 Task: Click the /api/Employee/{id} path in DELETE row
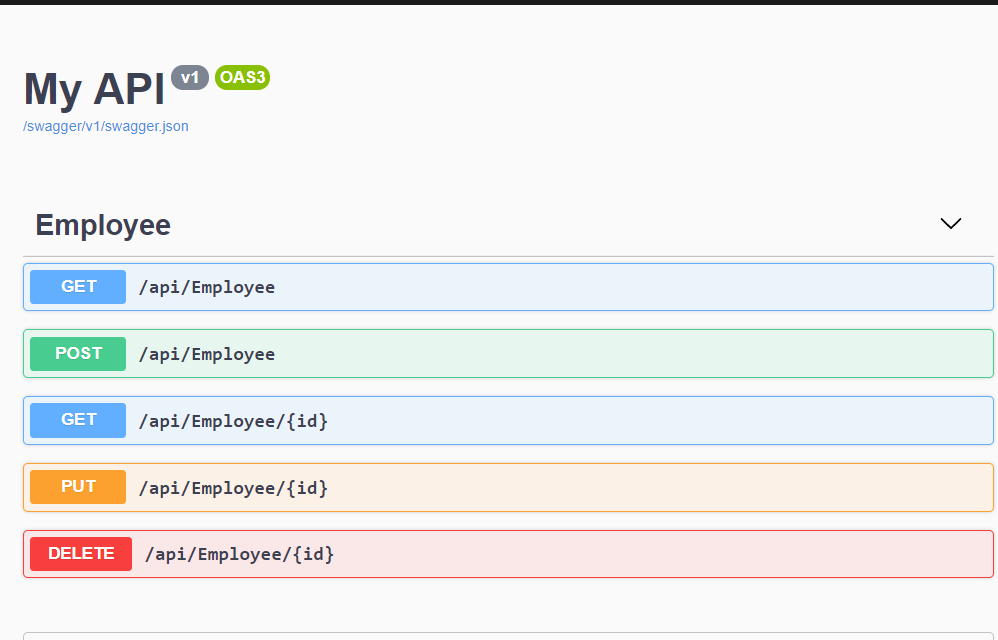[239, 554]
